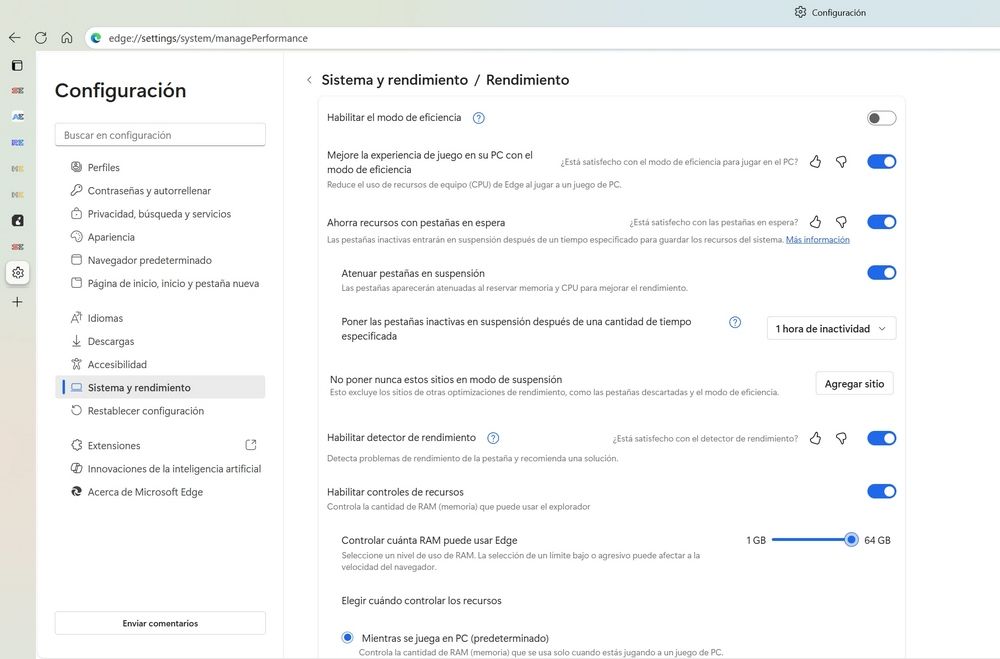Select 'Mientras se juega en PC' radio button
1000x659 pixels.
click(x=346, y=637)
